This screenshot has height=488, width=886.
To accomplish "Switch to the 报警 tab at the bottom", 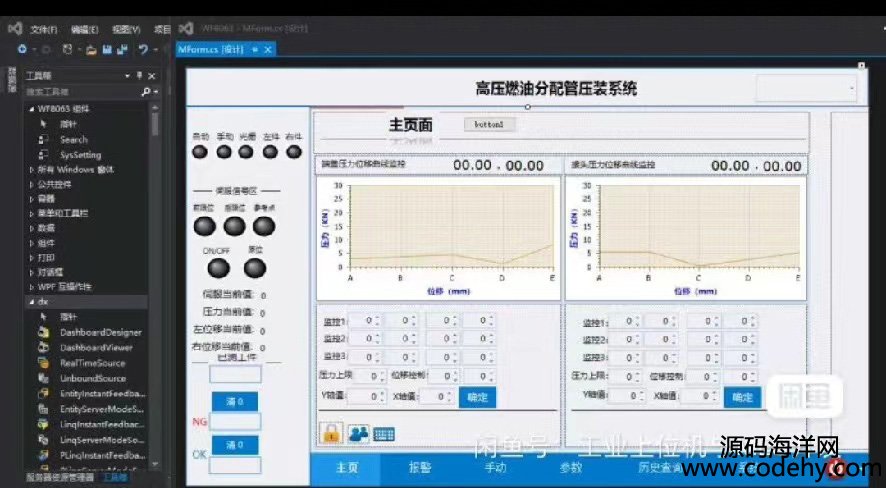I will [x=421, y=468].
